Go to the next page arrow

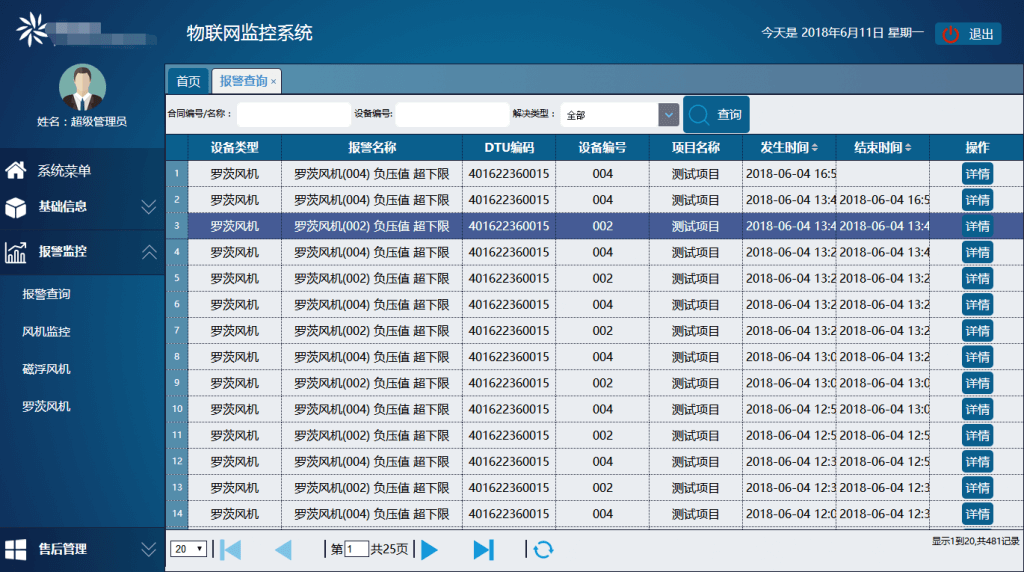(430, 549)
